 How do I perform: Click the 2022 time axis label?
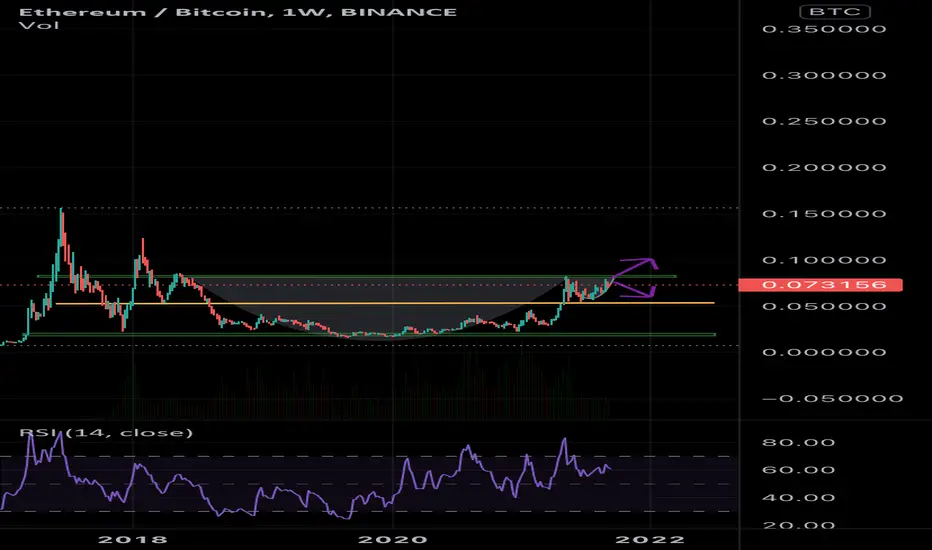coord(650,539)
